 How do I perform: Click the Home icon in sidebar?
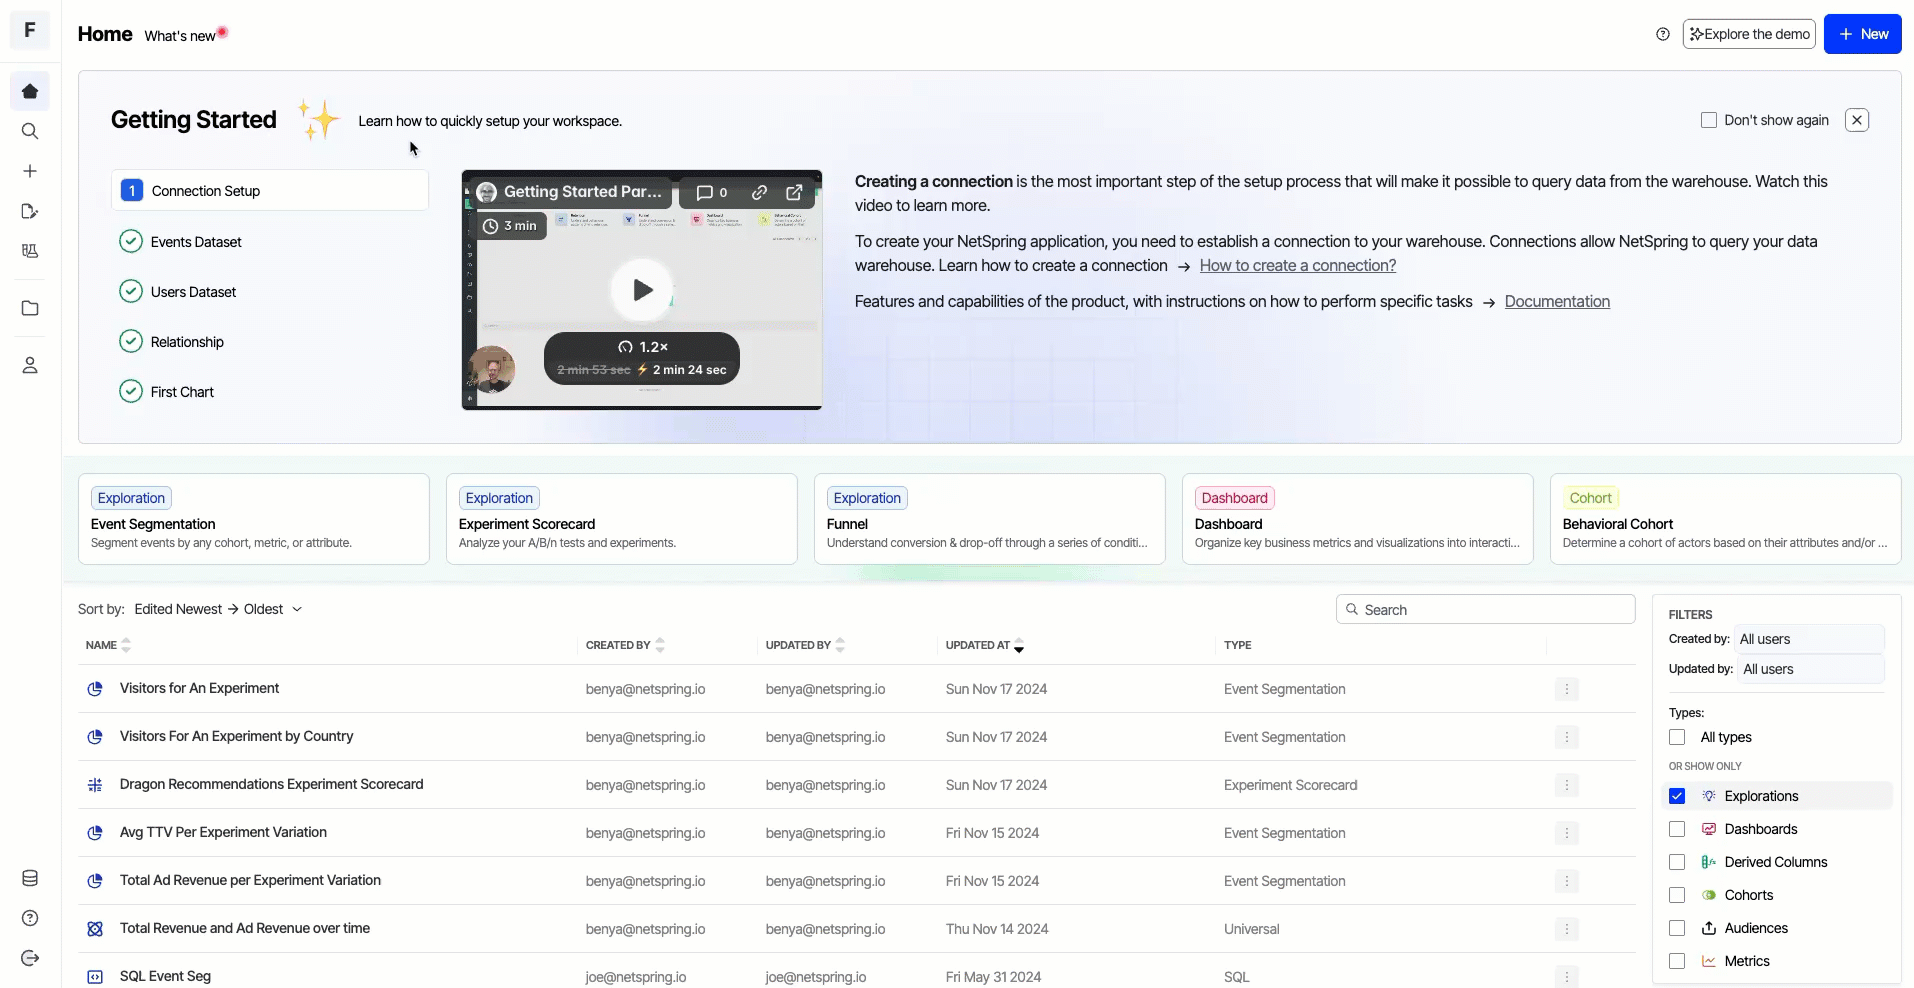click(x=30, y=91)
